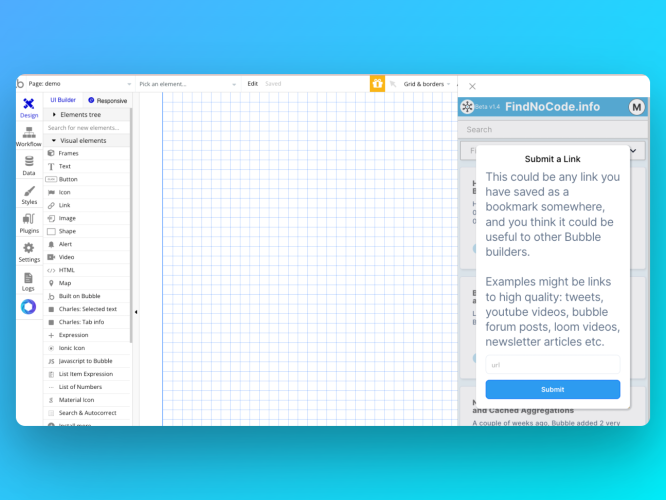Select the Shape element tool
The width and height of the screenshot is (666, 500).
87,231
